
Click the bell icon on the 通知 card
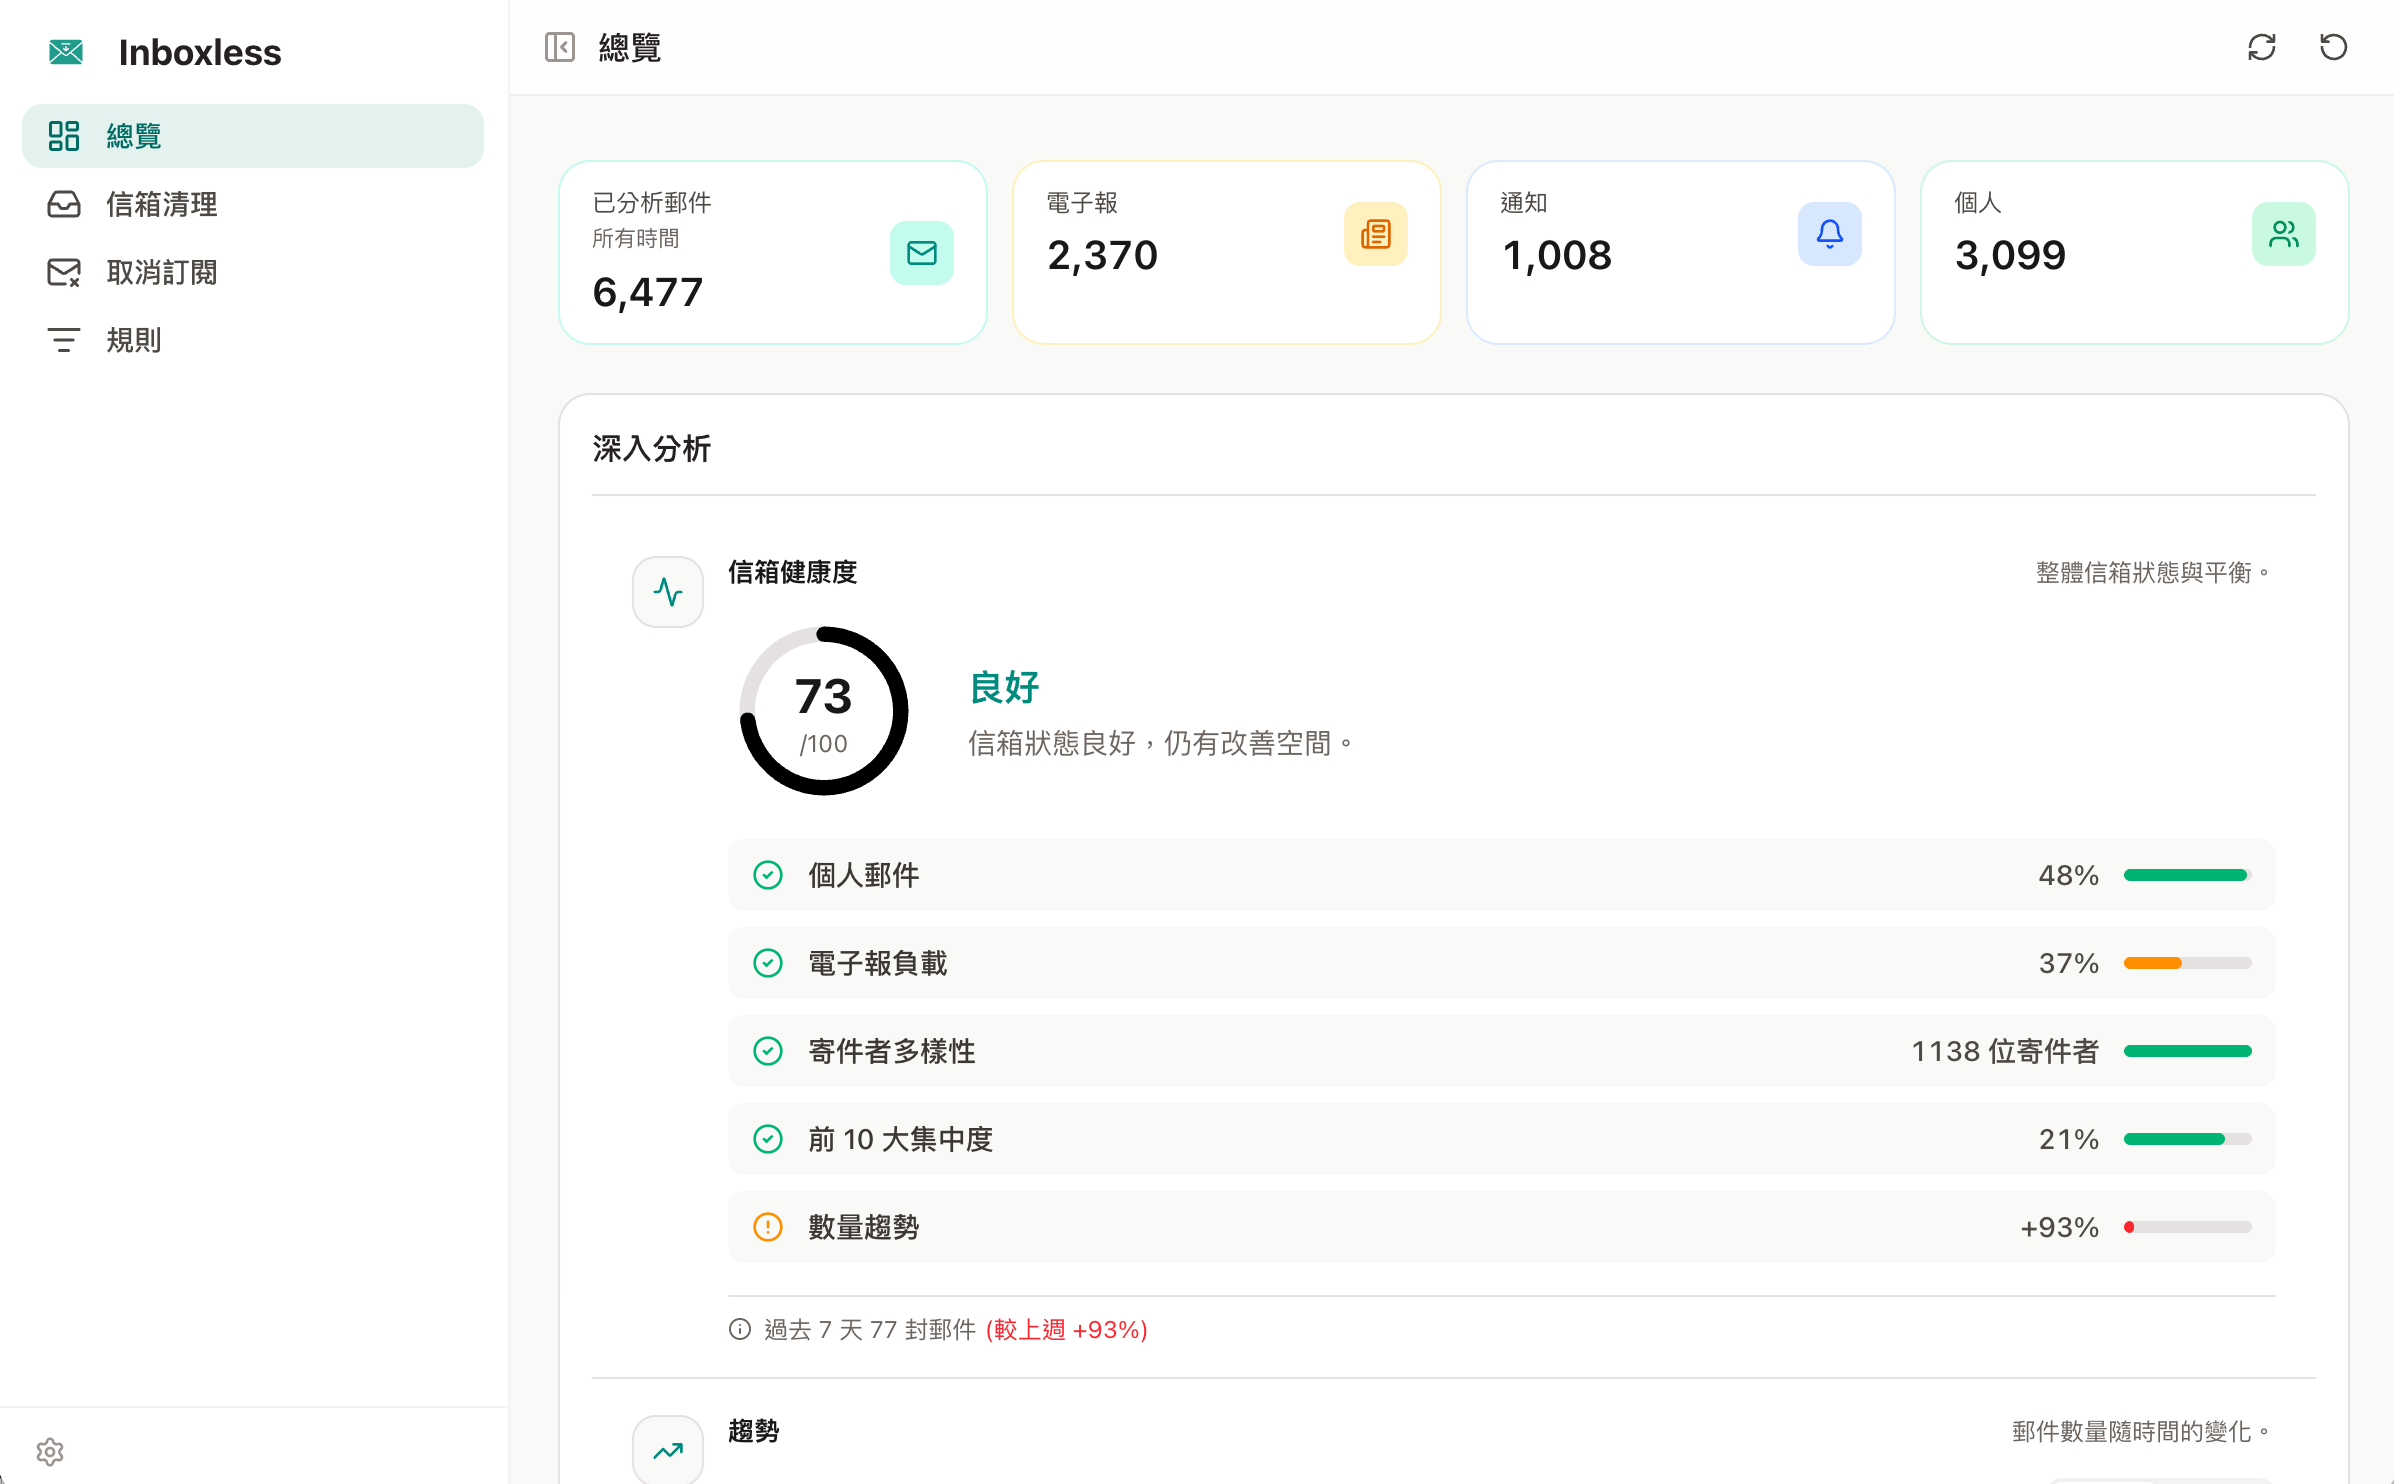point(1830,233)
